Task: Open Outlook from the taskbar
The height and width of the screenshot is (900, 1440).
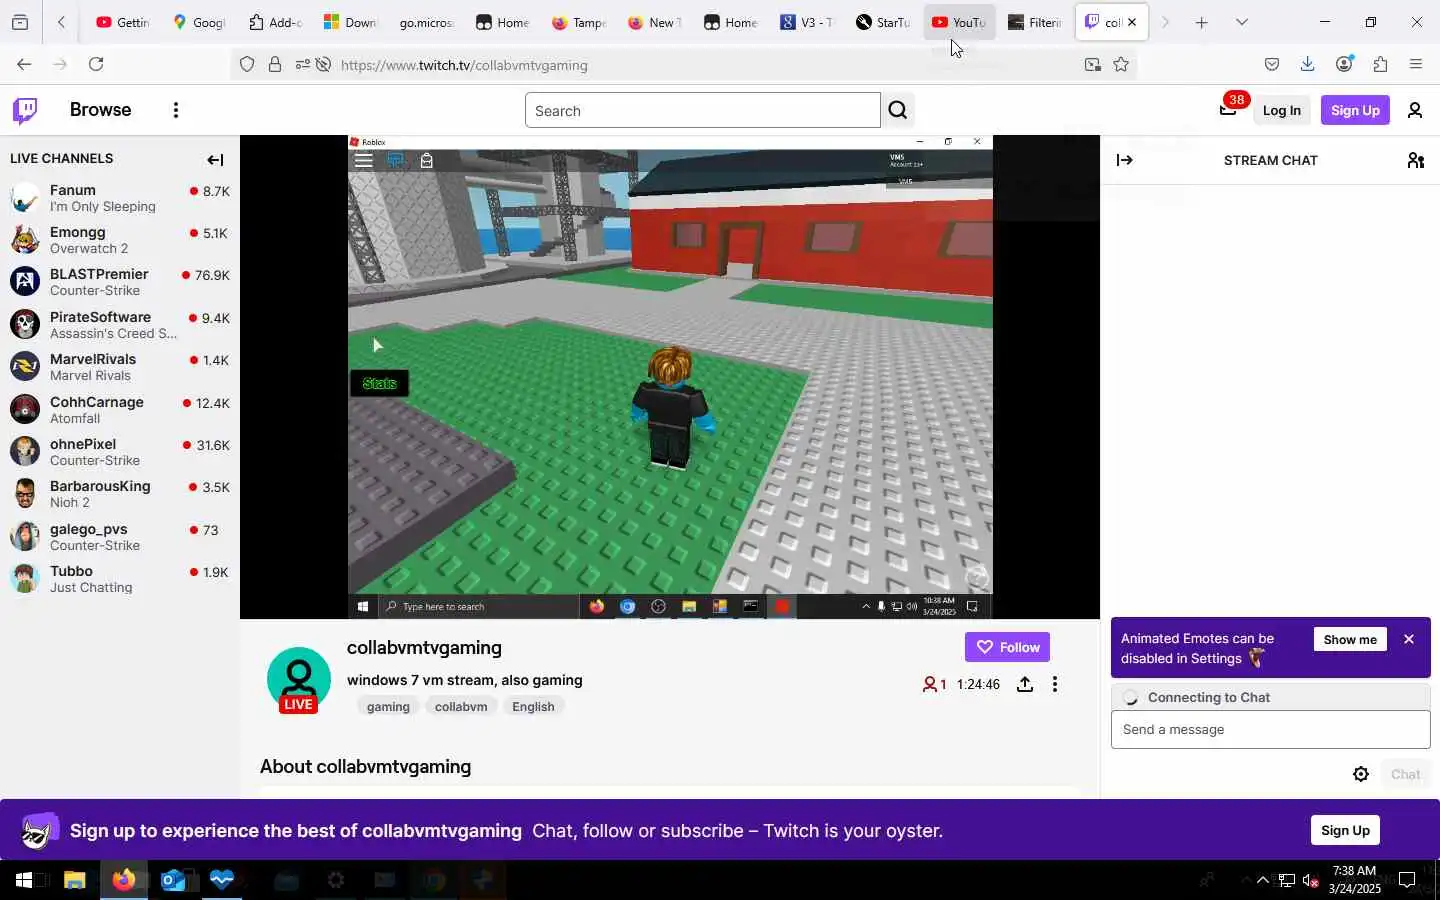Action: 173,880
